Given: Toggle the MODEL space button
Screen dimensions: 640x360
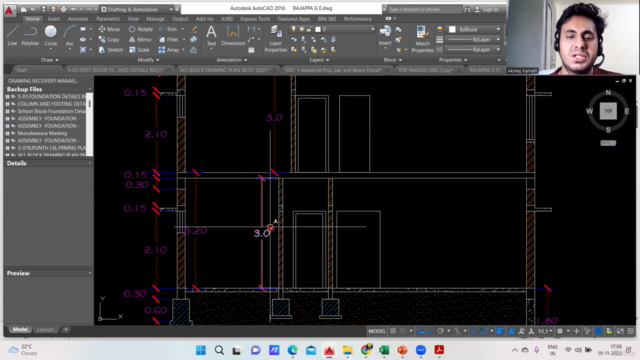Looking at the screenshot, I should click(x=377, y=331).
